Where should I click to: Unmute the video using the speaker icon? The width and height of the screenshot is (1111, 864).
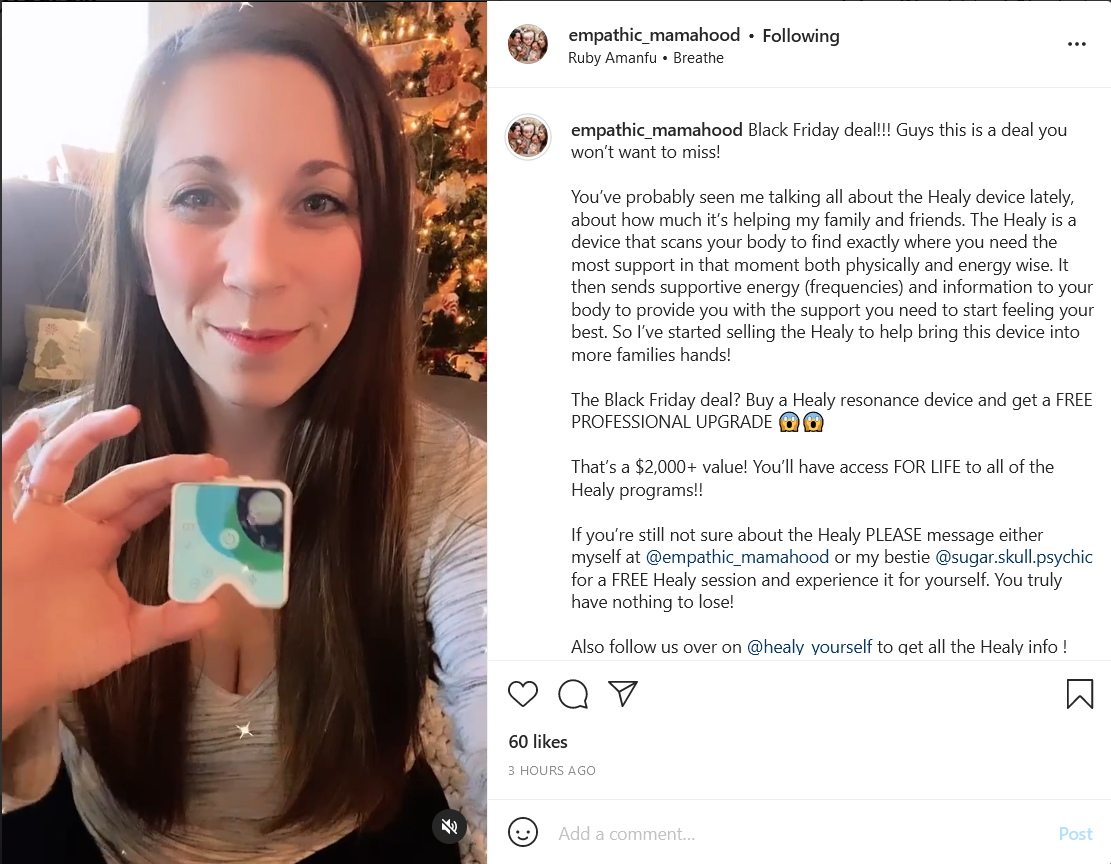pyautogui.click(x=449, y=826)
